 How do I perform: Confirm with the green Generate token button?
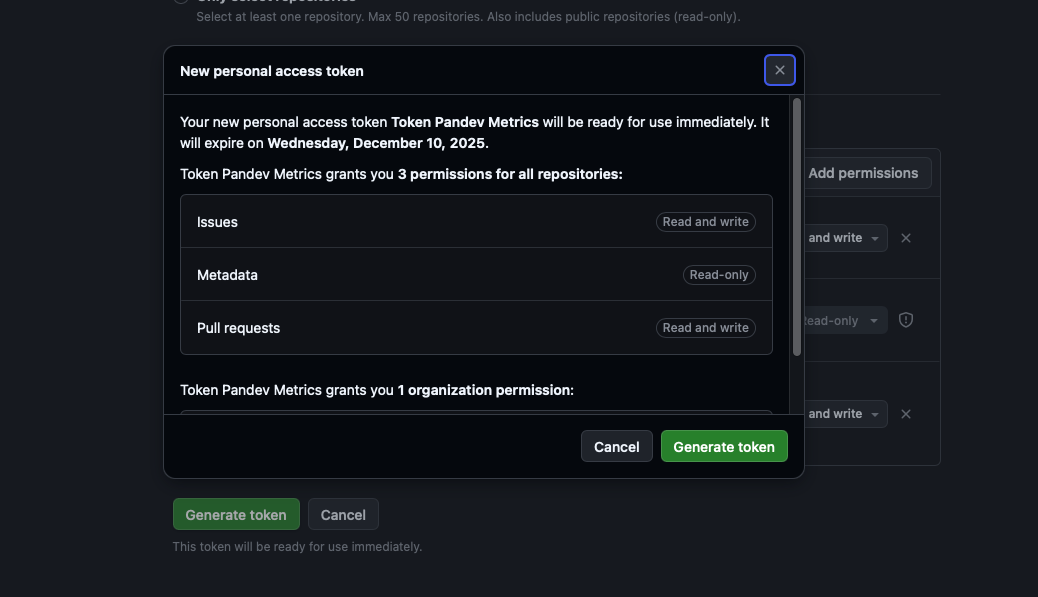pos(724,446)
